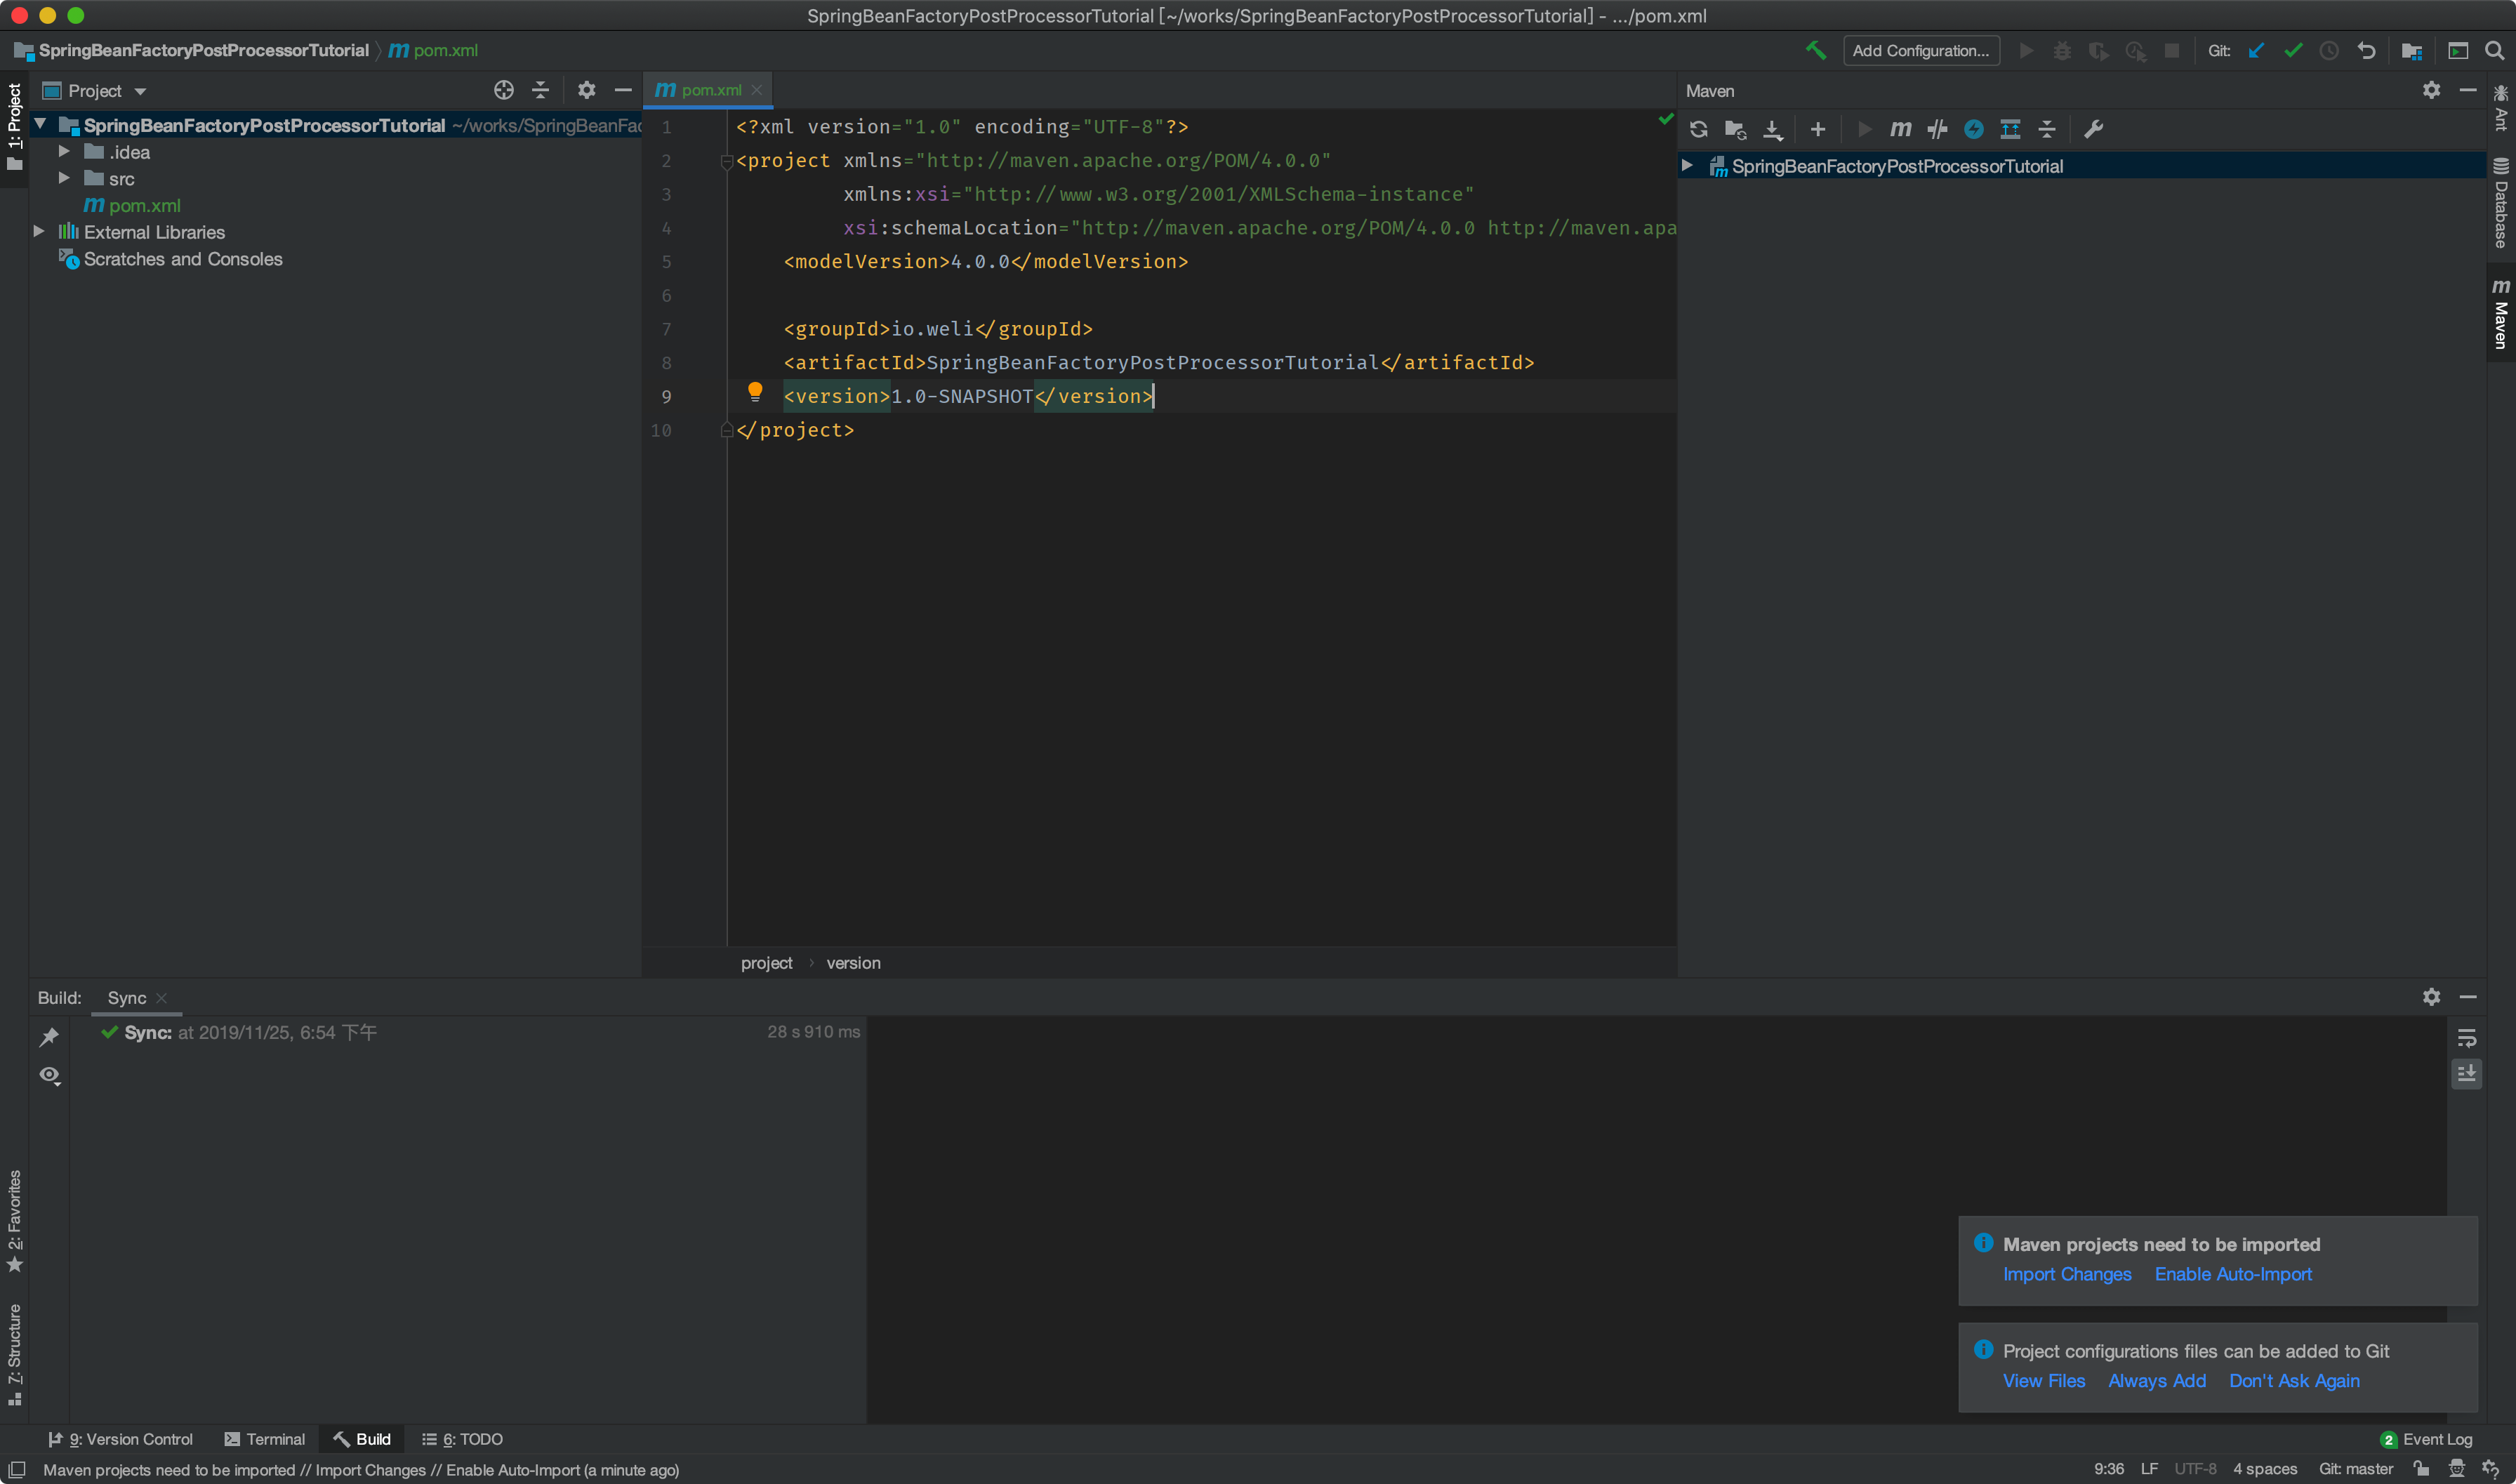
Task: Click the Build project hammer icon
Action: click(1815, 50)
